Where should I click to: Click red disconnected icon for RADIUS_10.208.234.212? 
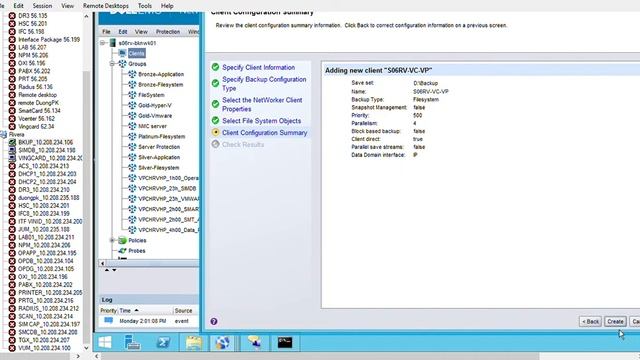[12, 308]
